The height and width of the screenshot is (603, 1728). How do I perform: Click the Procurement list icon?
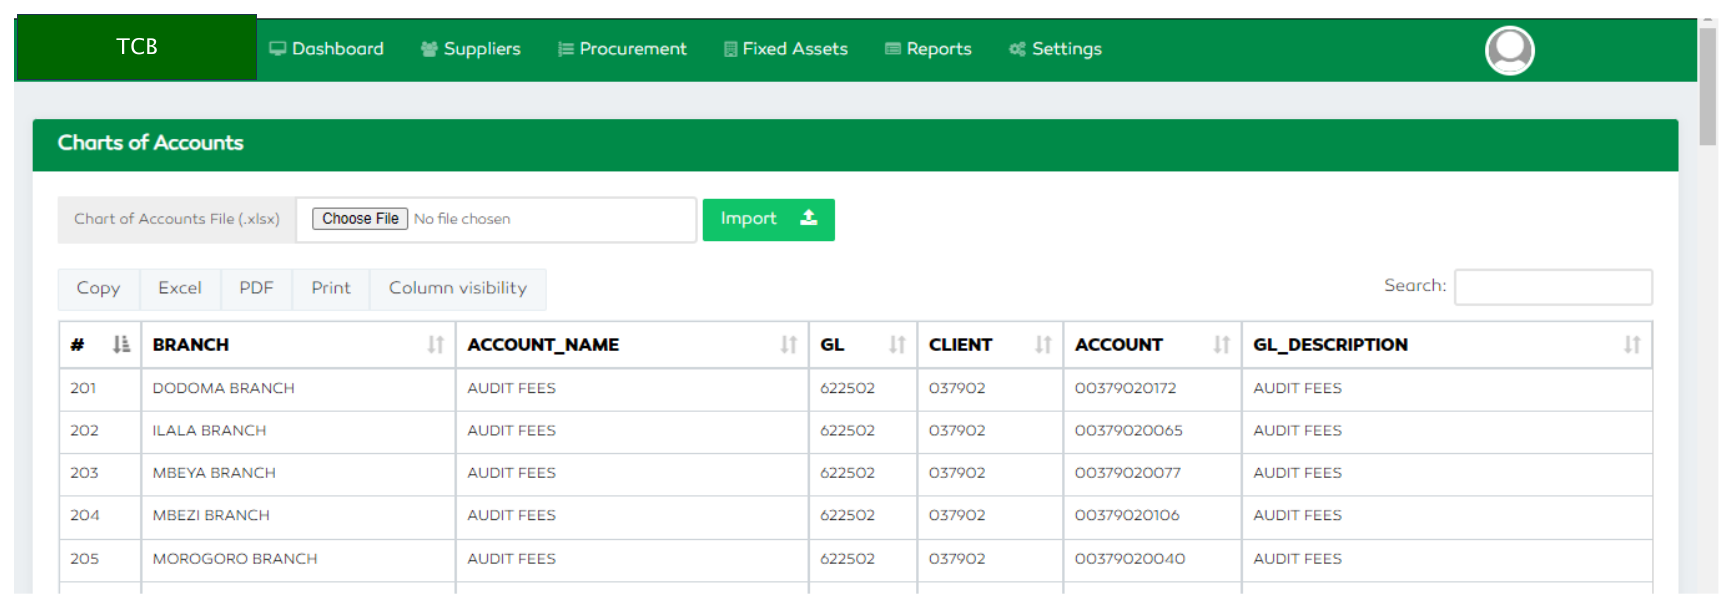(565, 49)
